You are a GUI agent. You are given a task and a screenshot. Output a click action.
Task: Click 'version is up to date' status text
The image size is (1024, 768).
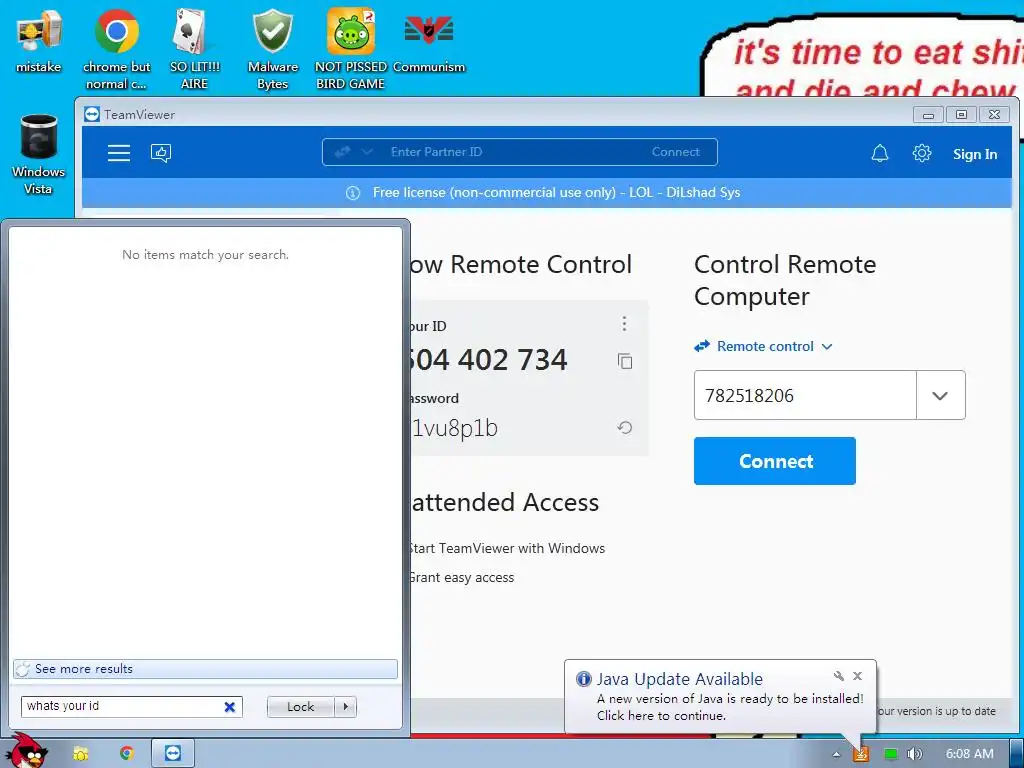pyautogui.click(x=936, y=711)
